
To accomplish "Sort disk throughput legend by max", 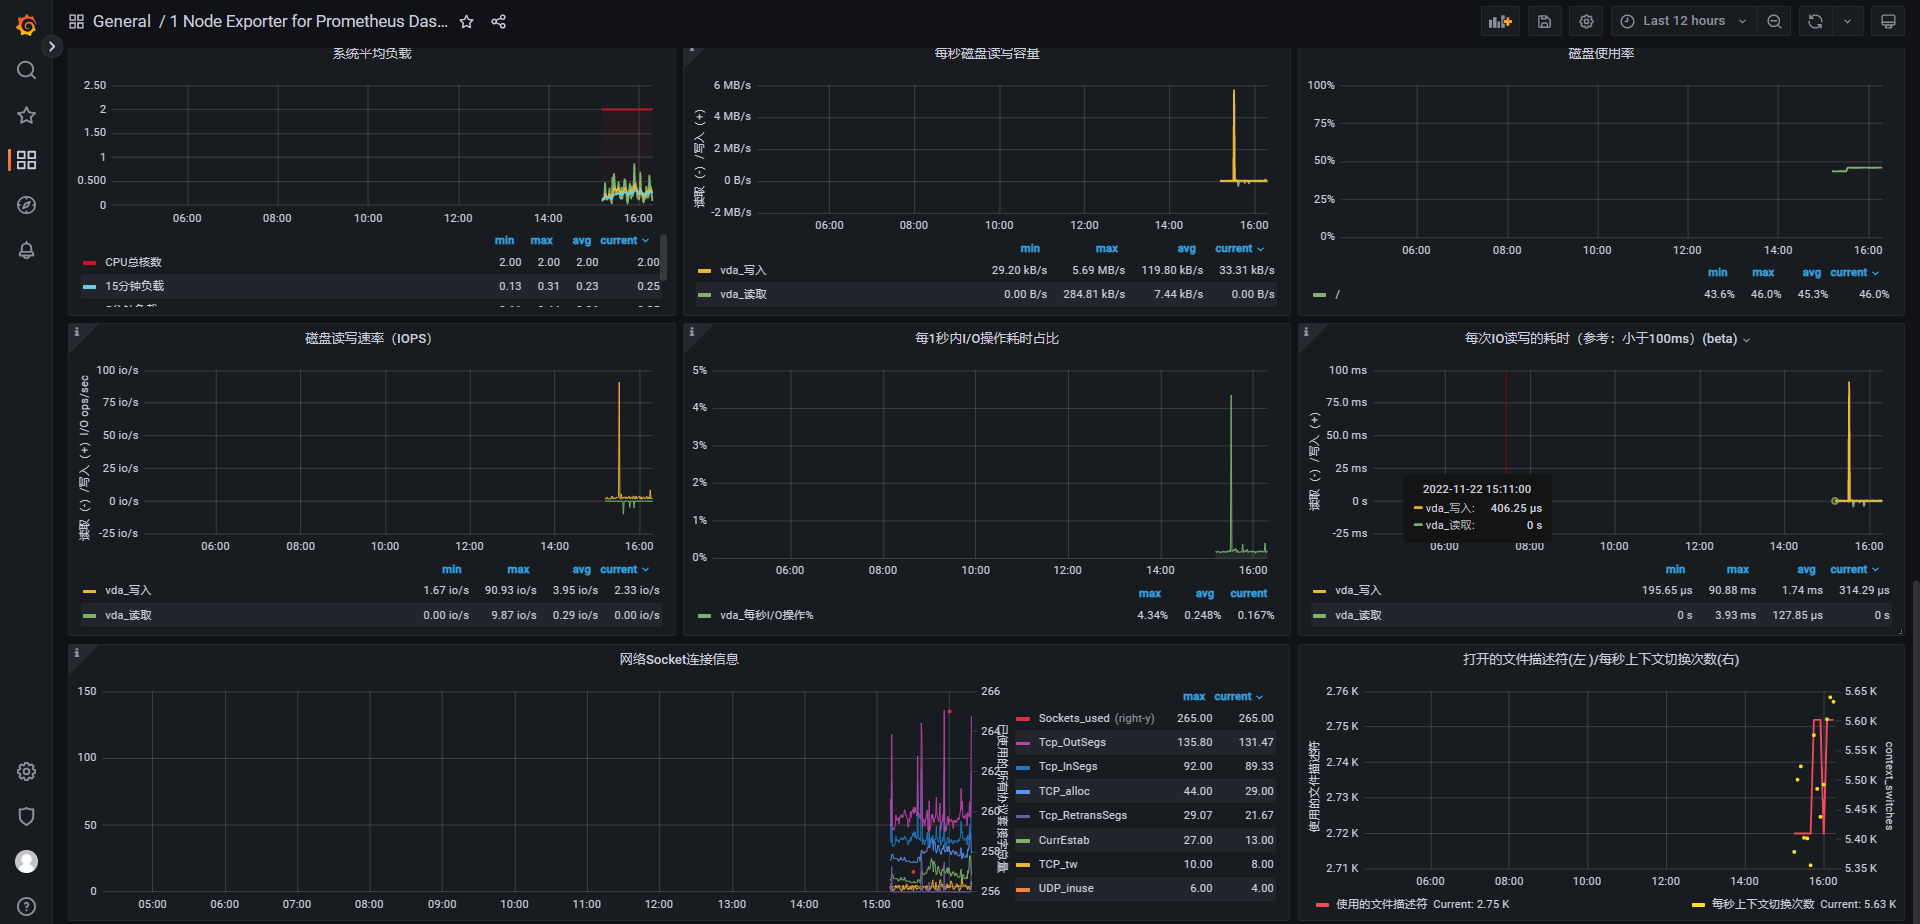I will [x=1106, y=248].
